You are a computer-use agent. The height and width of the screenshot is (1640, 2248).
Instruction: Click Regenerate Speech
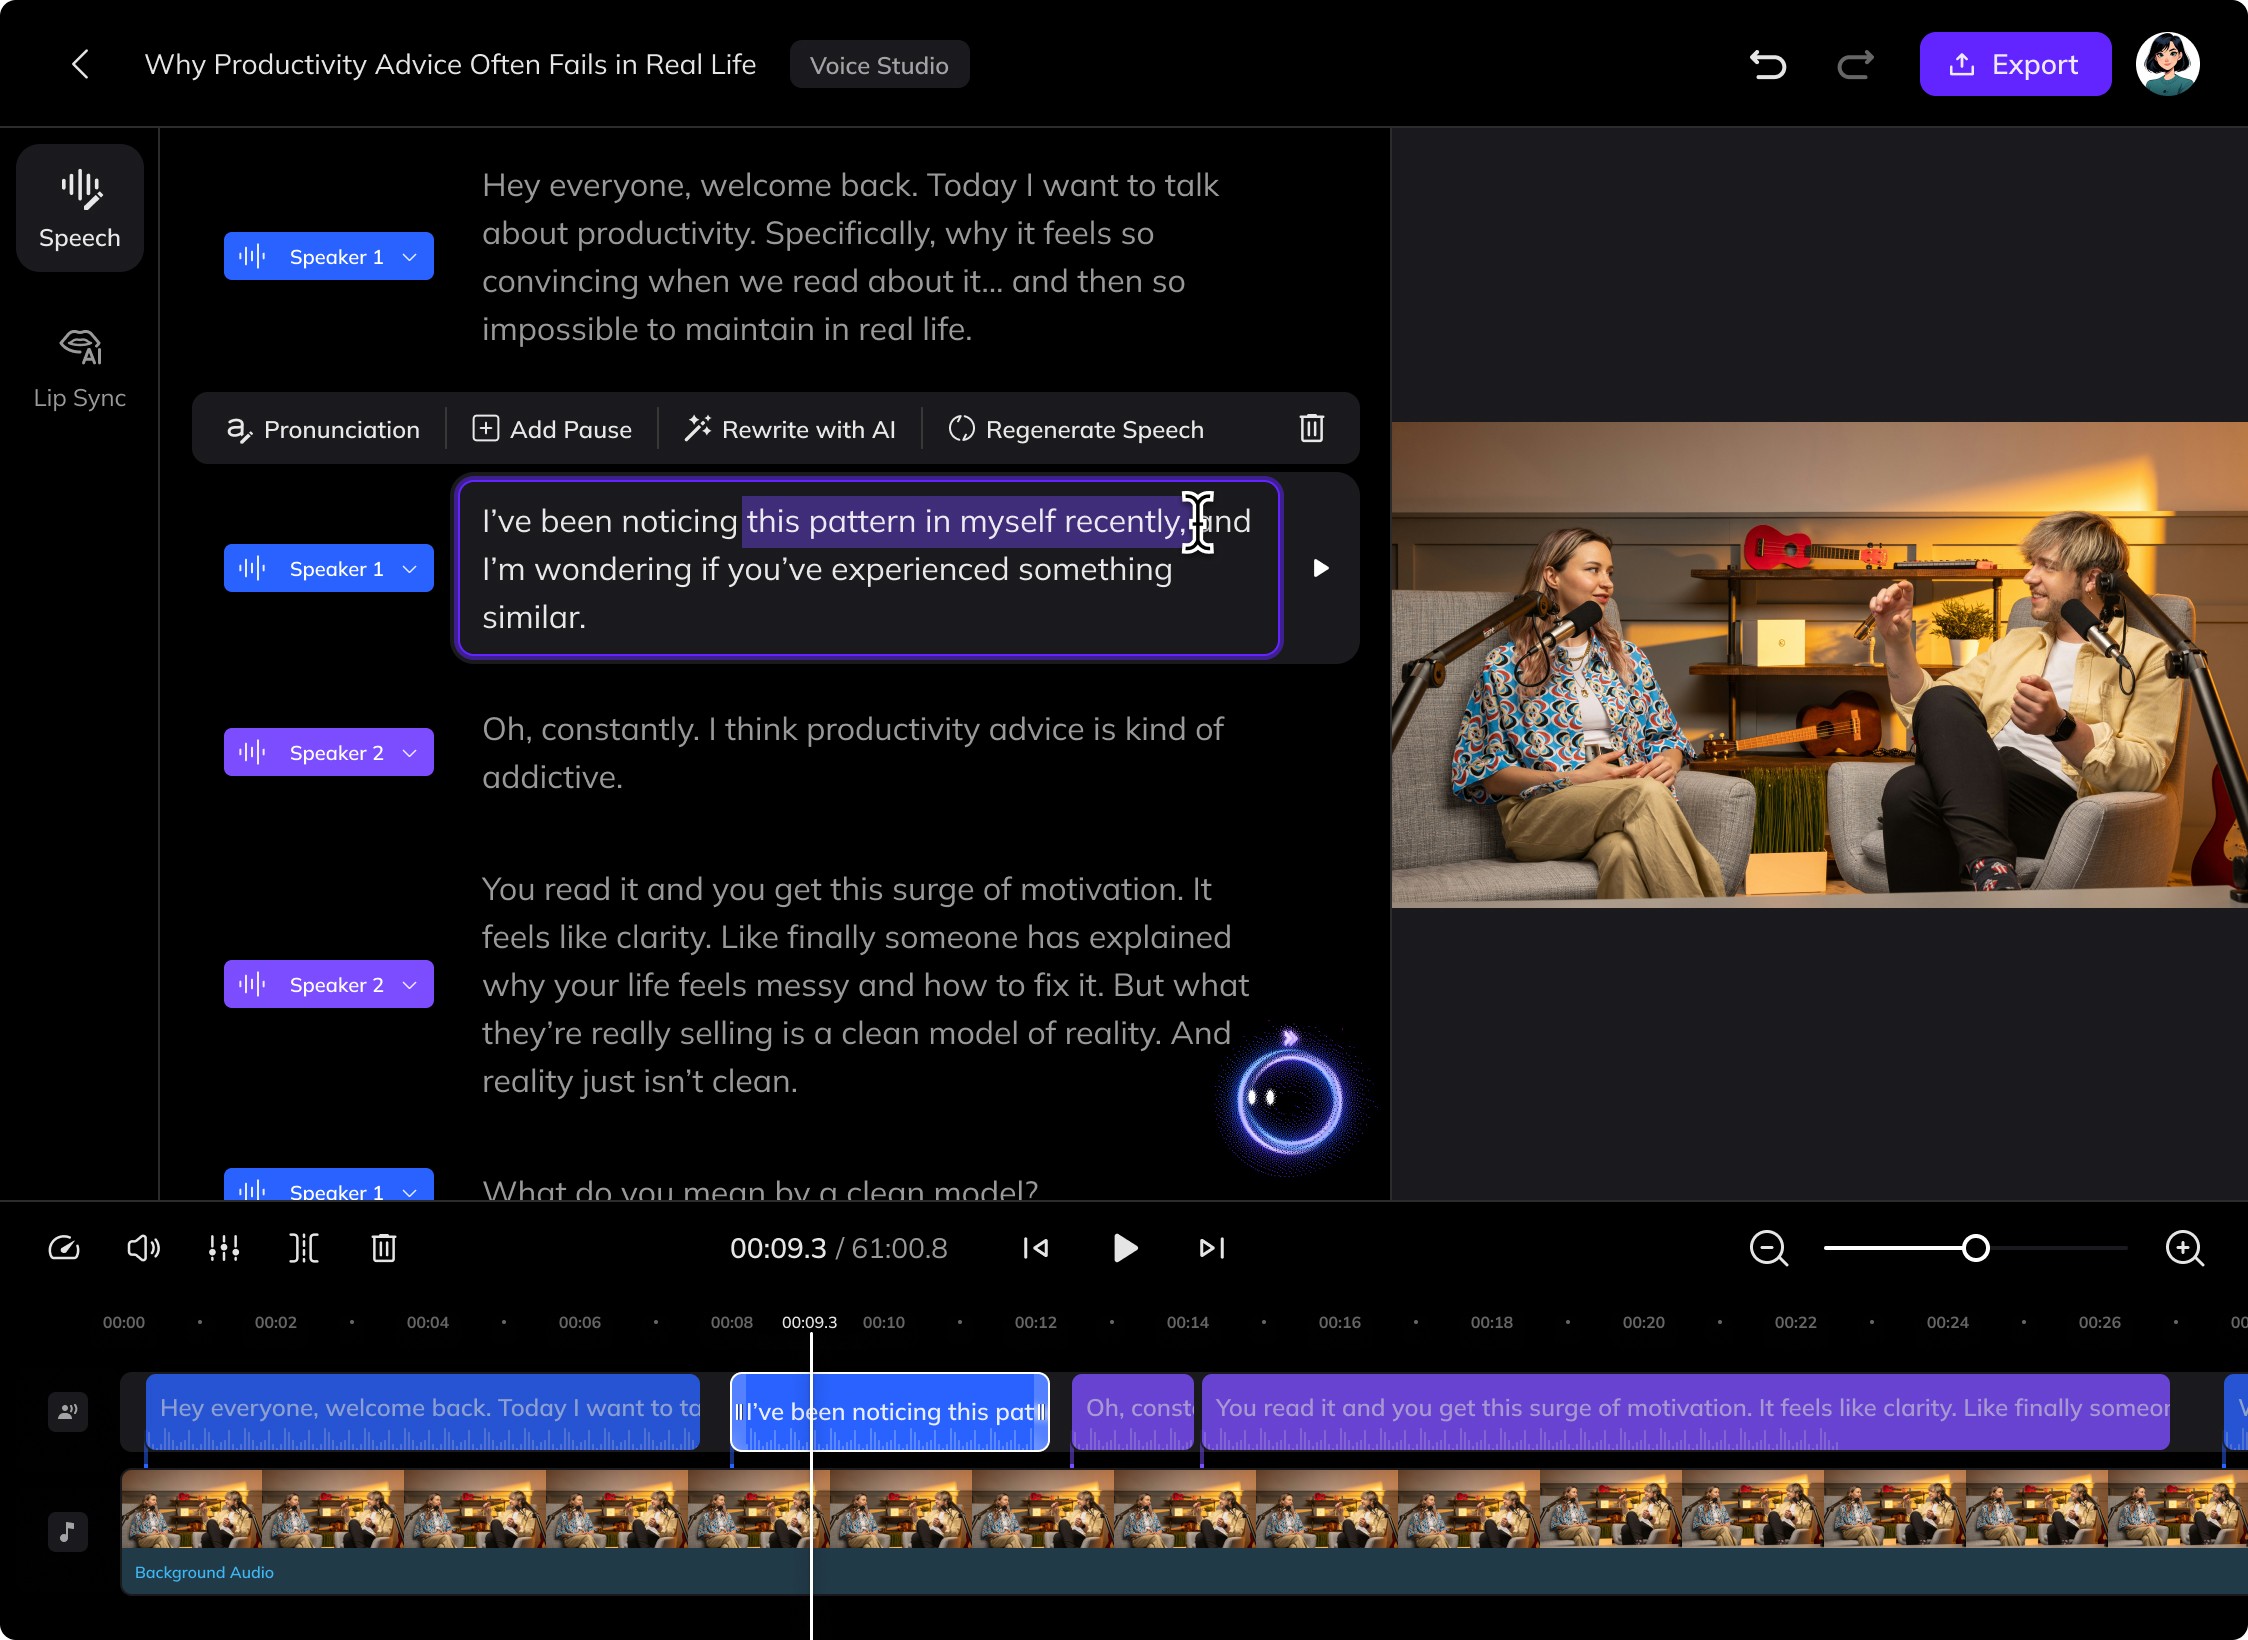[1076, 429]
